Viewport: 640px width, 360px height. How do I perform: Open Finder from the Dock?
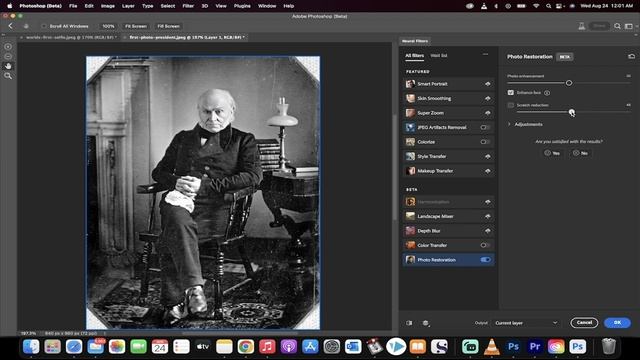pos(31,347)
